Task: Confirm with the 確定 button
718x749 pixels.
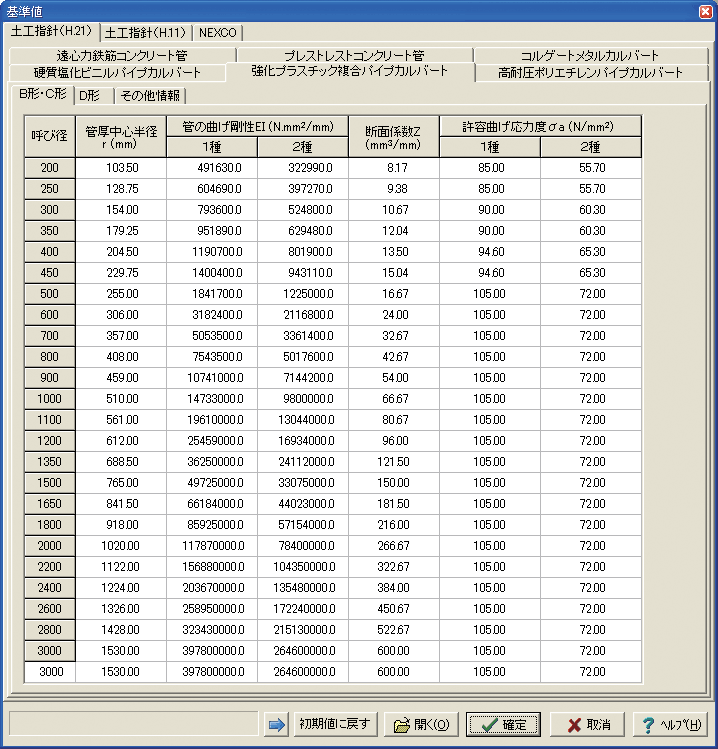Action: (504, 725)
